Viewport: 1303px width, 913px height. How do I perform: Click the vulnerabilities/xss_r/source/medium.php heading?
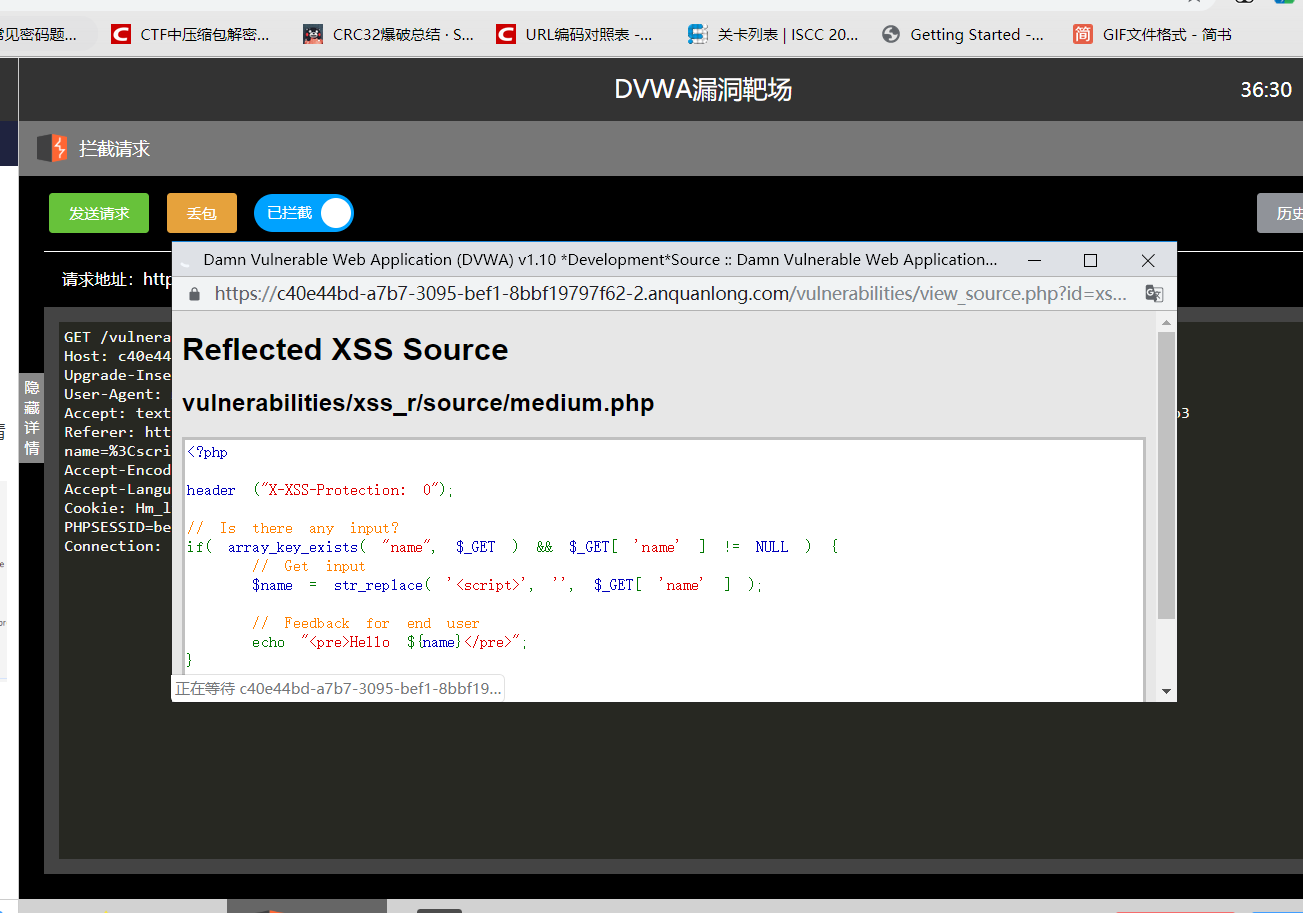(418, 403)
